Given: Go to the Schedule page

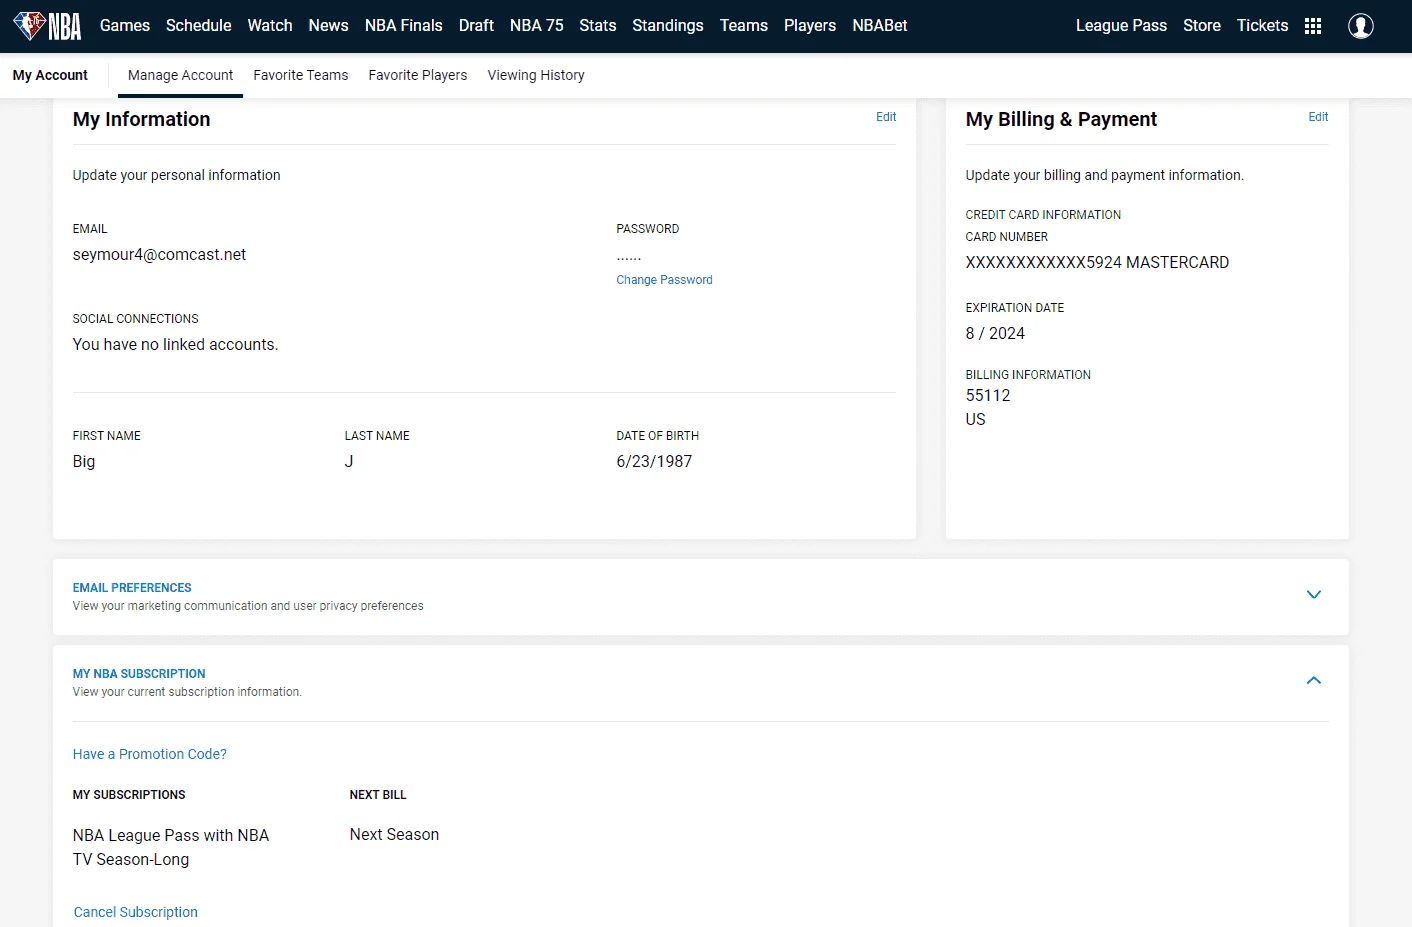Looking at the screenshot, I should tap(199, 26).
